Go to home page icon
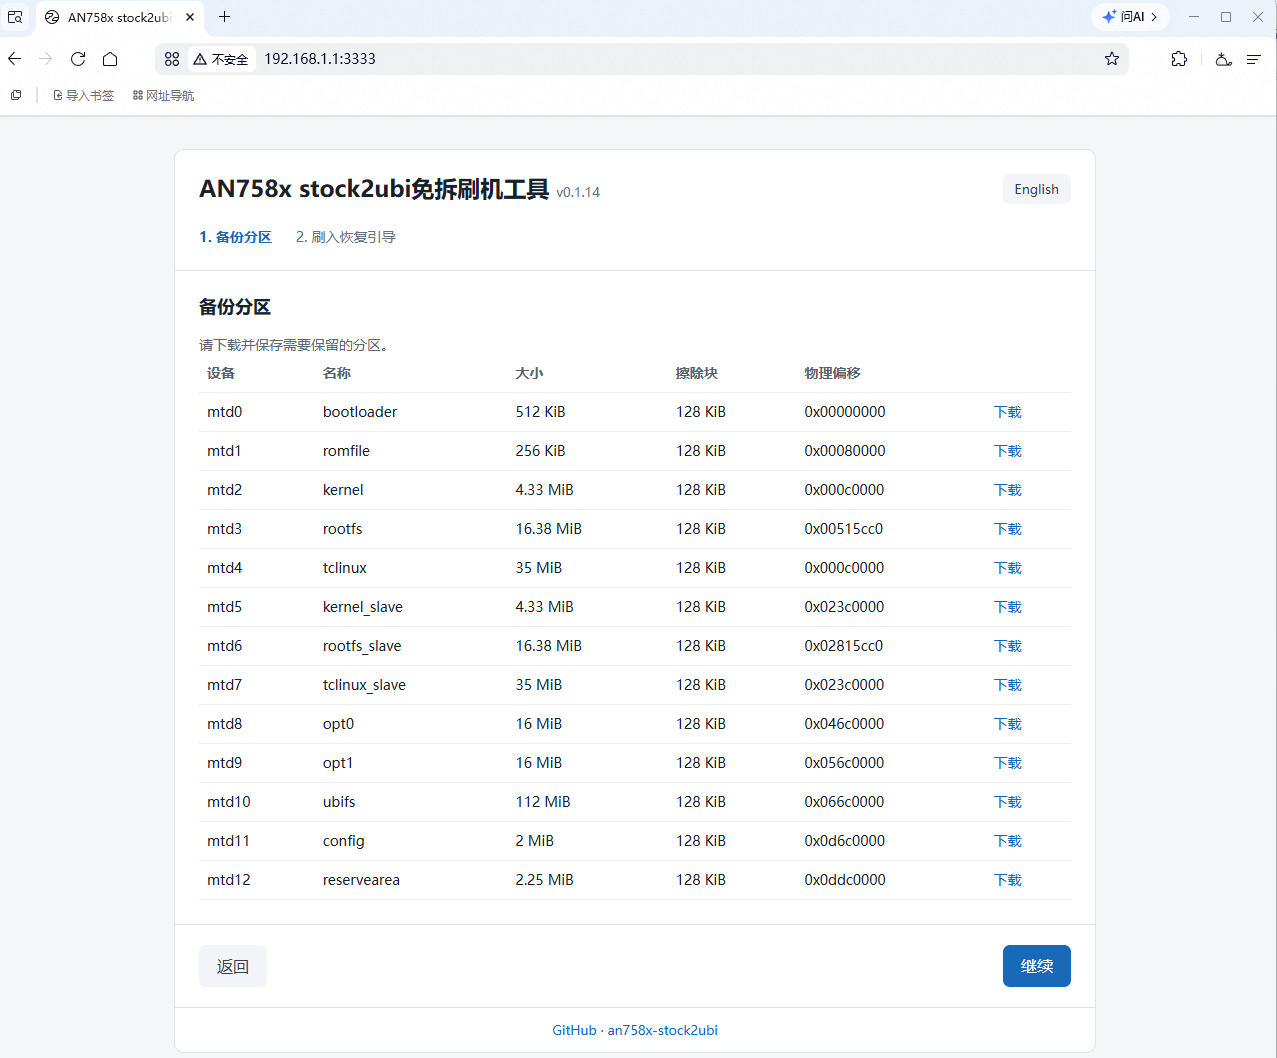Viewport: 1277px width, 1058px height. [x=110, y=59]
